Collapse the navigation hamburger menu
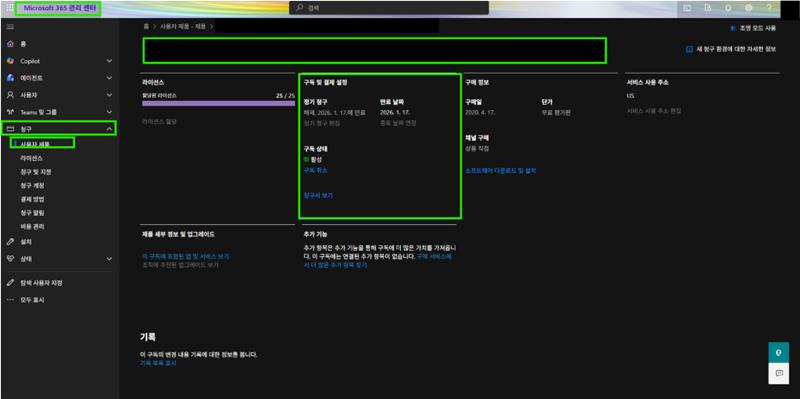The width and height of the screenshot is (800, 399). click(10, 27)
